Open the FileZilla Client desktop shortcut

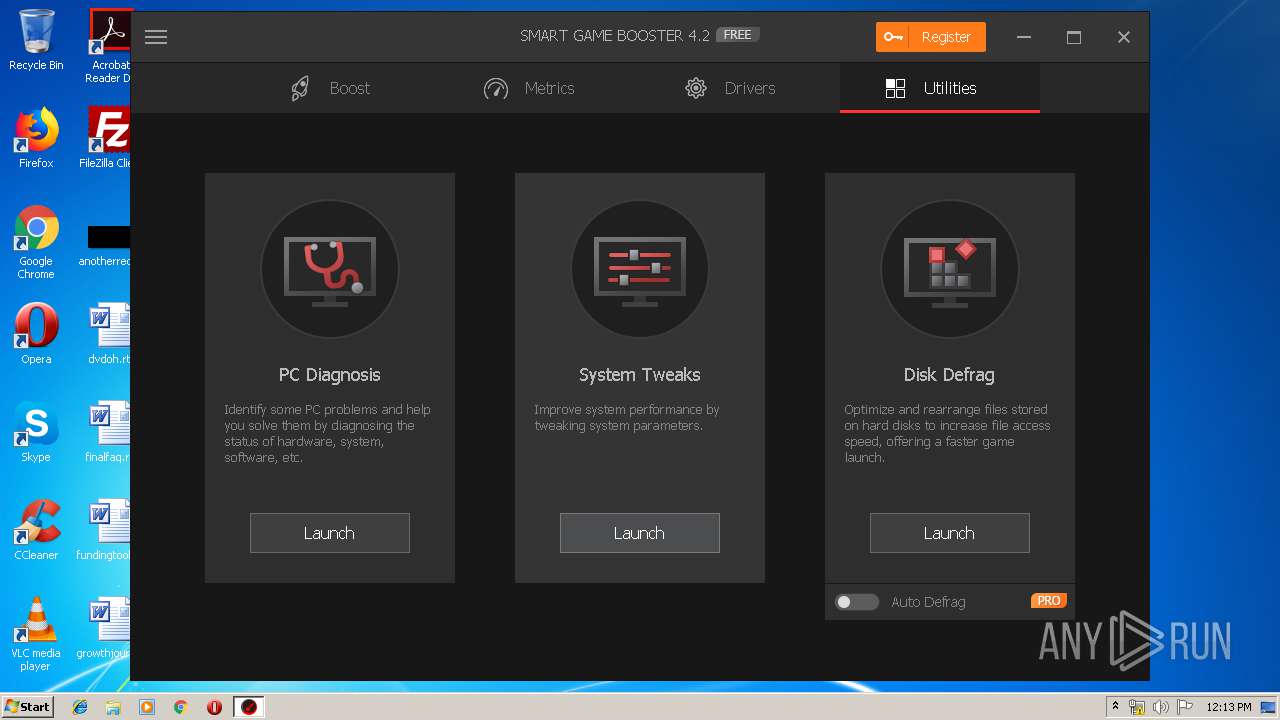106,138
